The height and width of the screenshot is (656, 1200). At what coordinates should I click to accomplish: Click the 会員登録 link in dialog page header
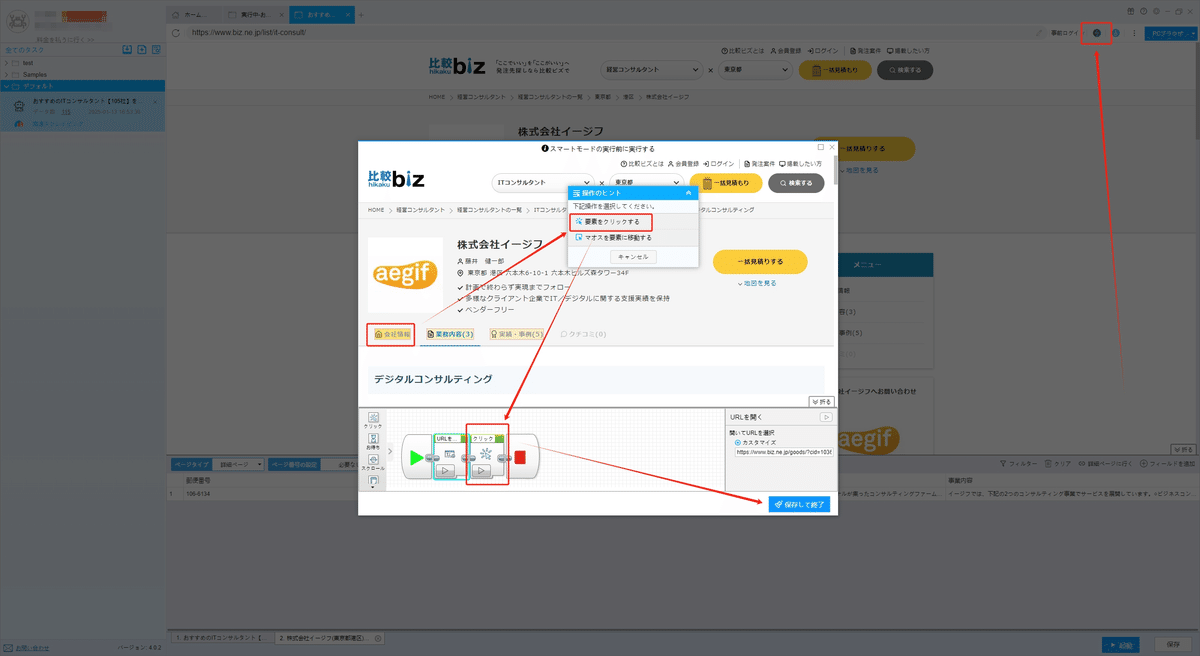coord(683,163)
